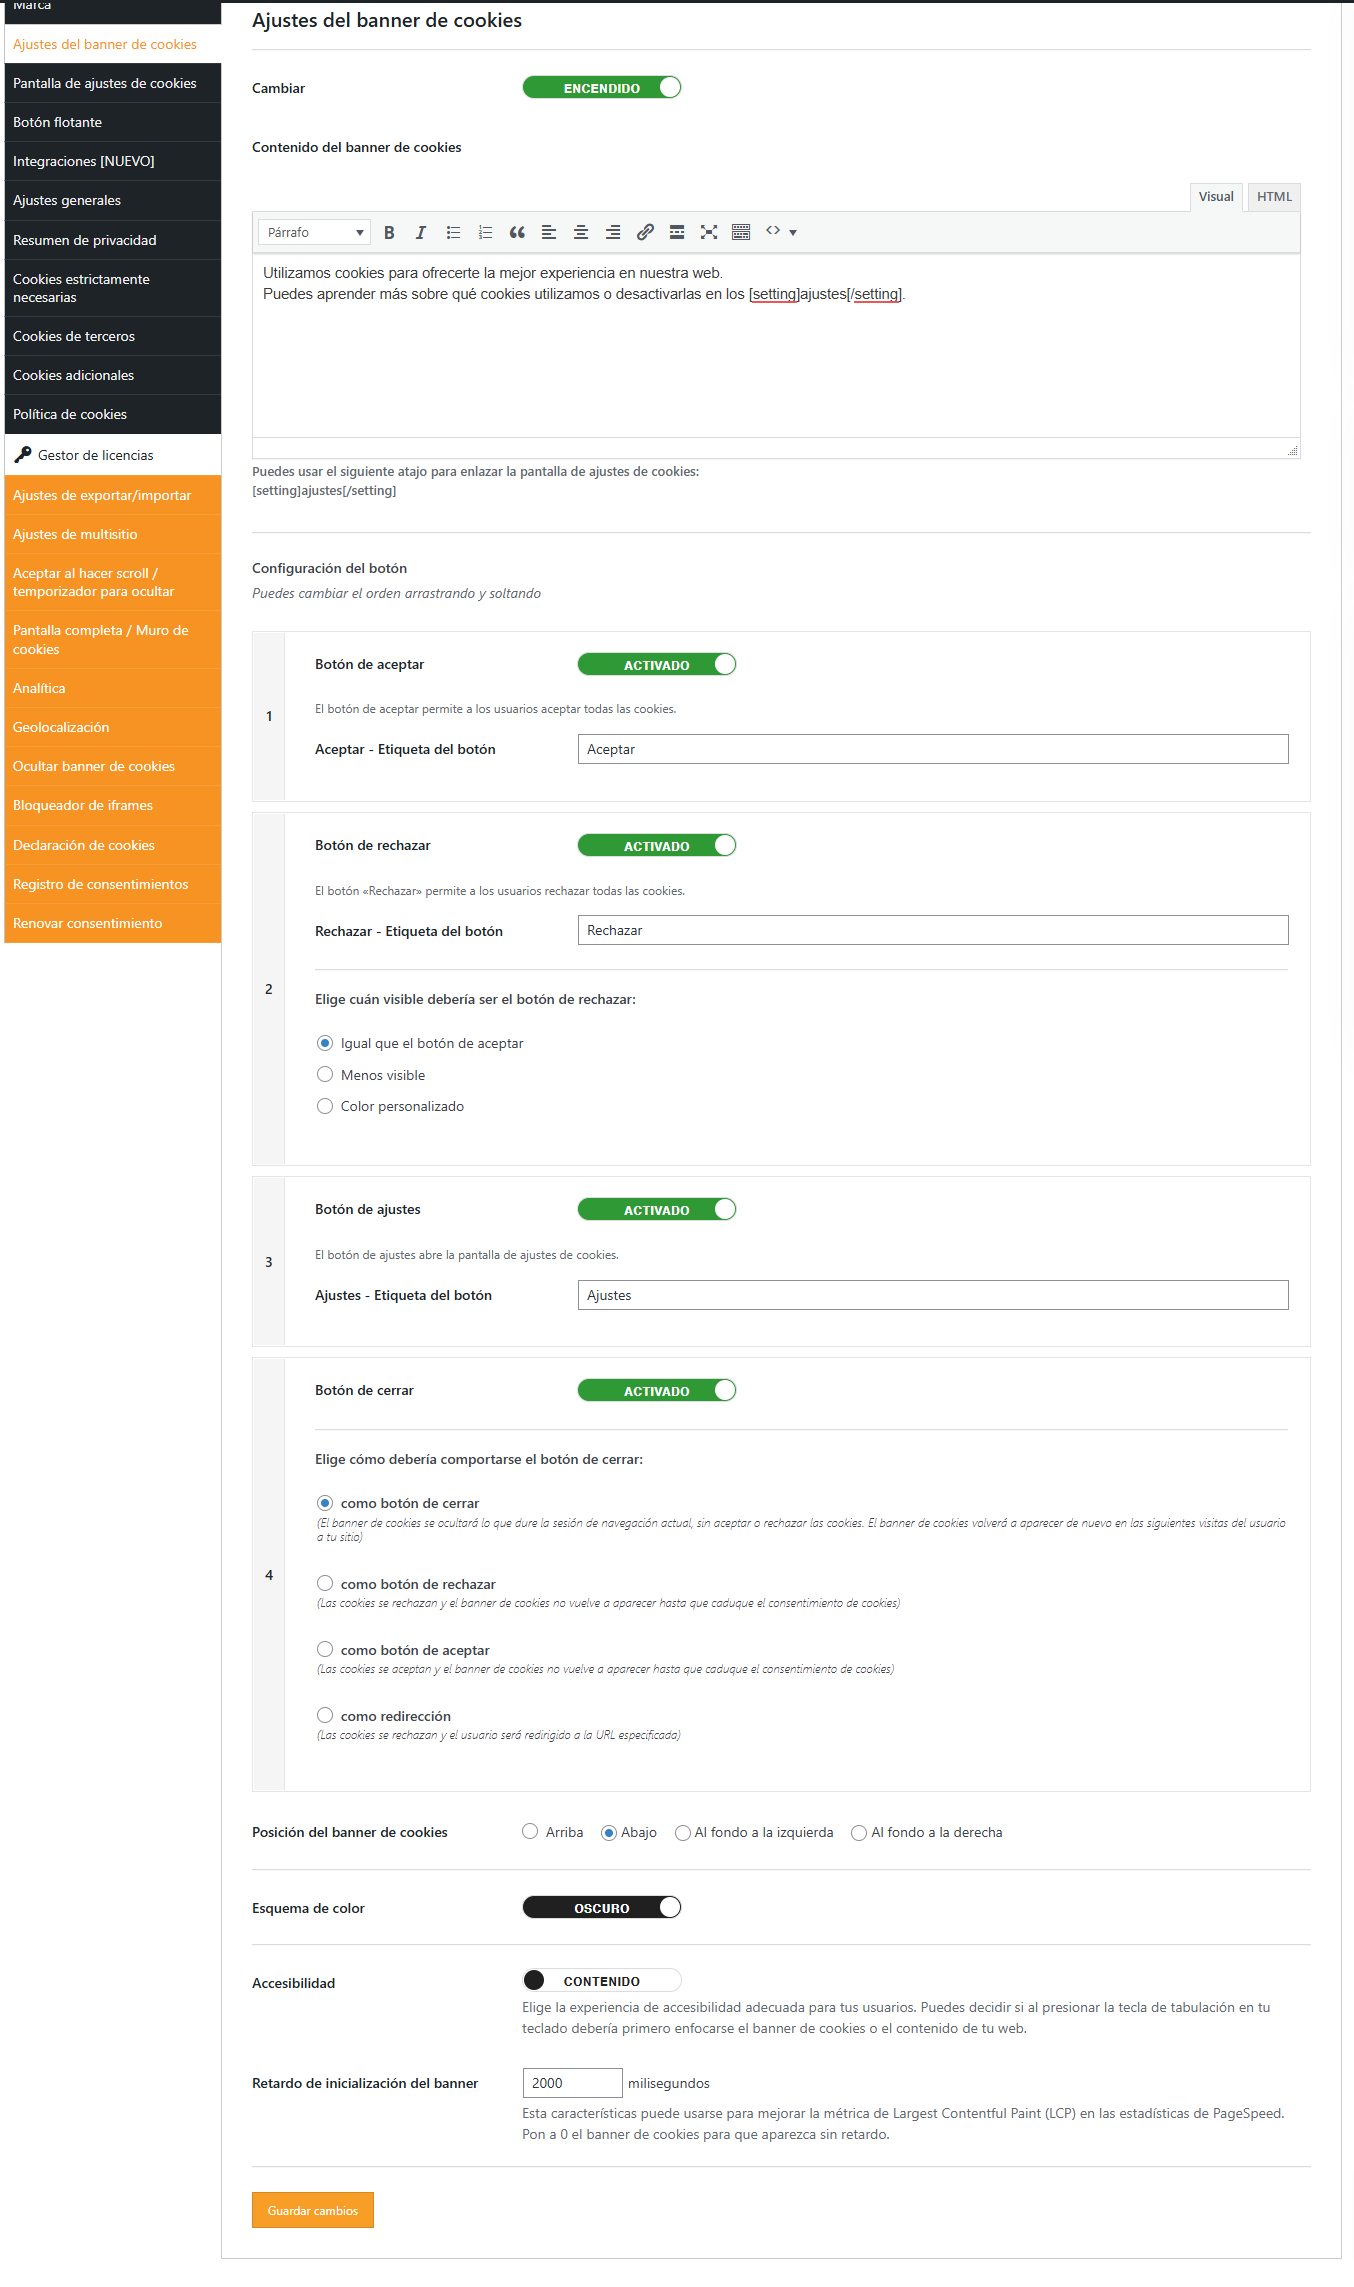Open 'Pantalla de ajustes de cookies' menu
The width and height of the screenshot is (1354, 2287).
(113, 83)
